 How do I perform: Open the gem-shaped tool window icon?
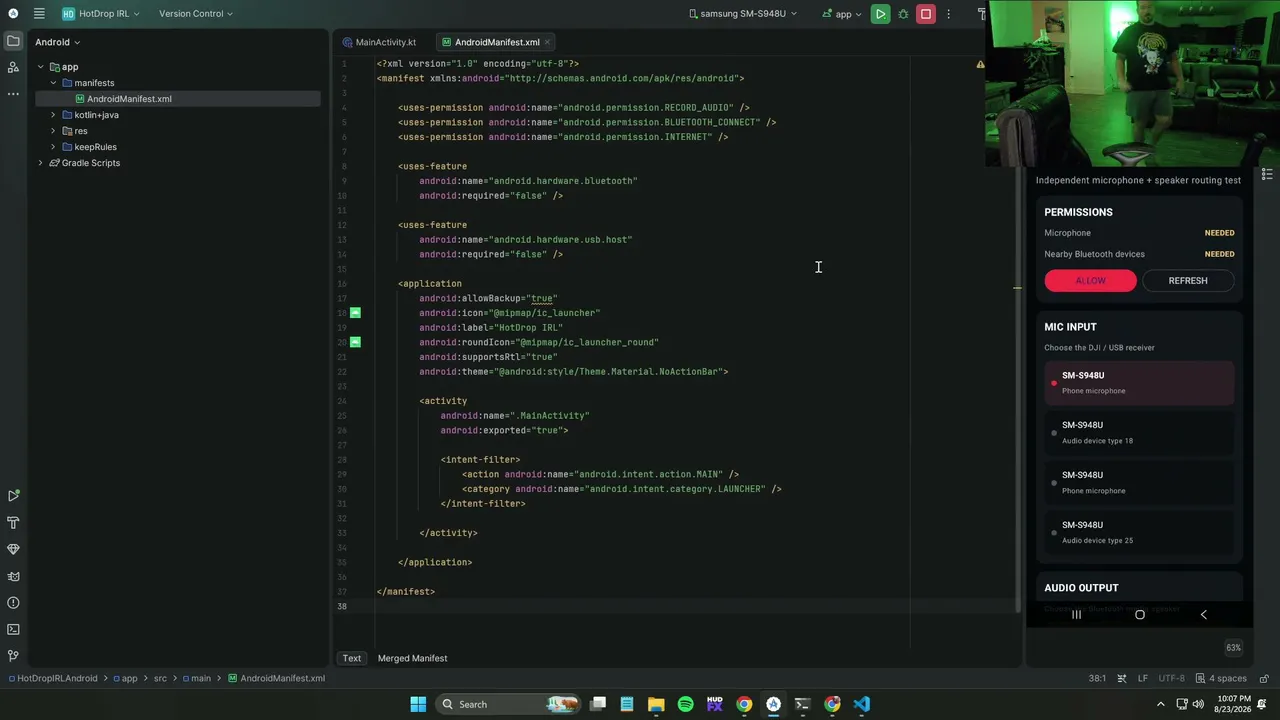(x=13, y=549)
